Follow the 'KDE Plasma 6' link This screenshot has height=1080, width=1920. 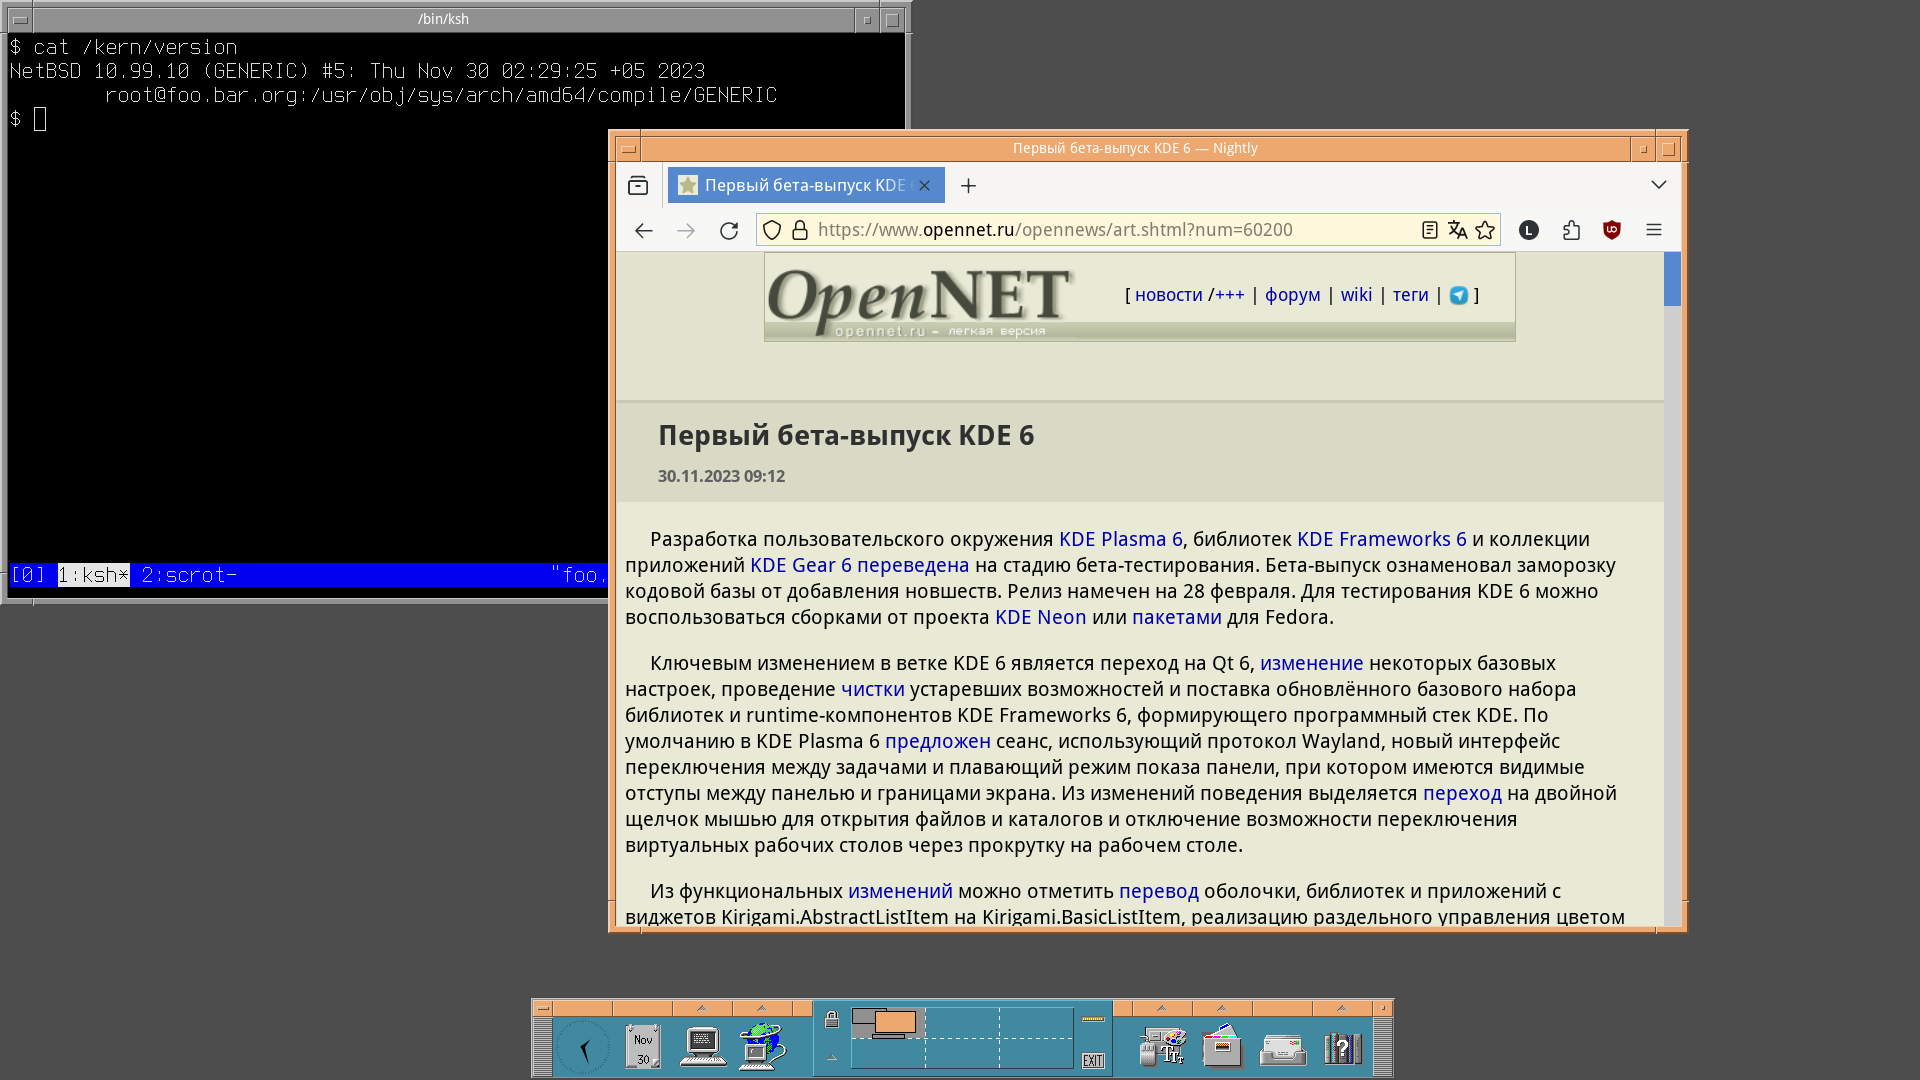pos(1120,540)
